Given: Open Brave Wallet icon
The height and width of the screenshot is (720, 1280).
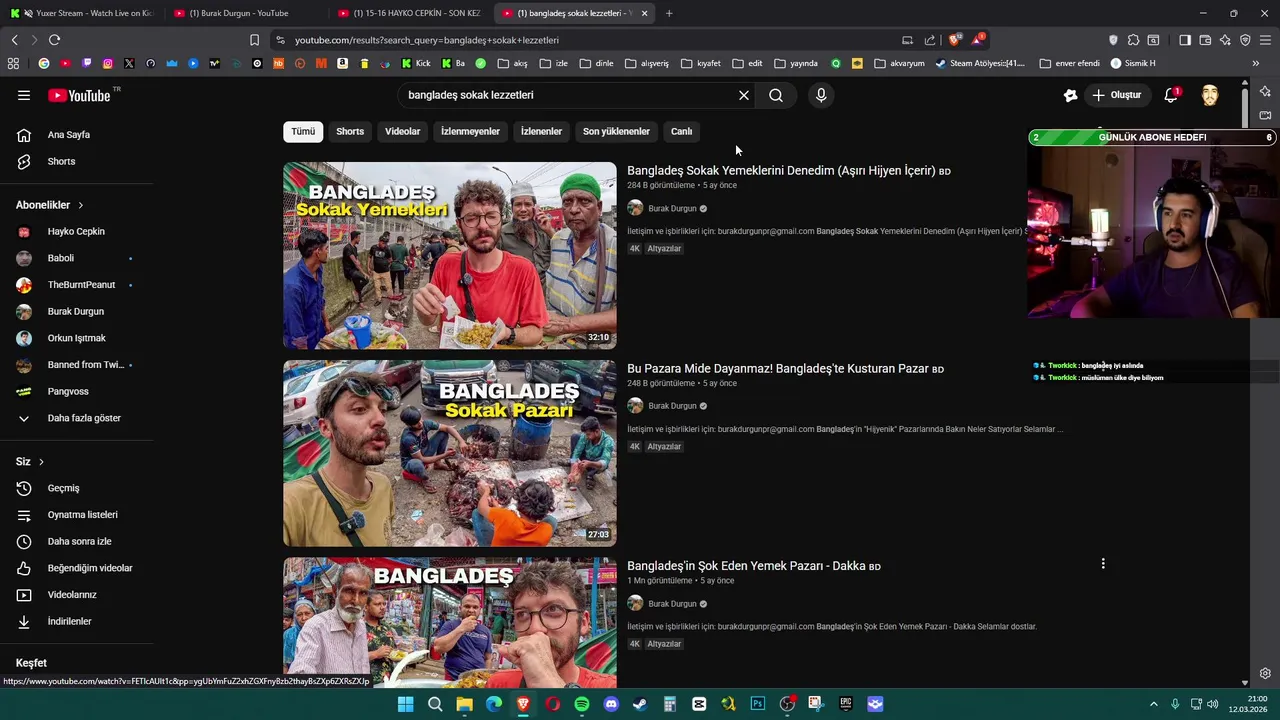Looking at the screenshot, I should (1205, 40).
